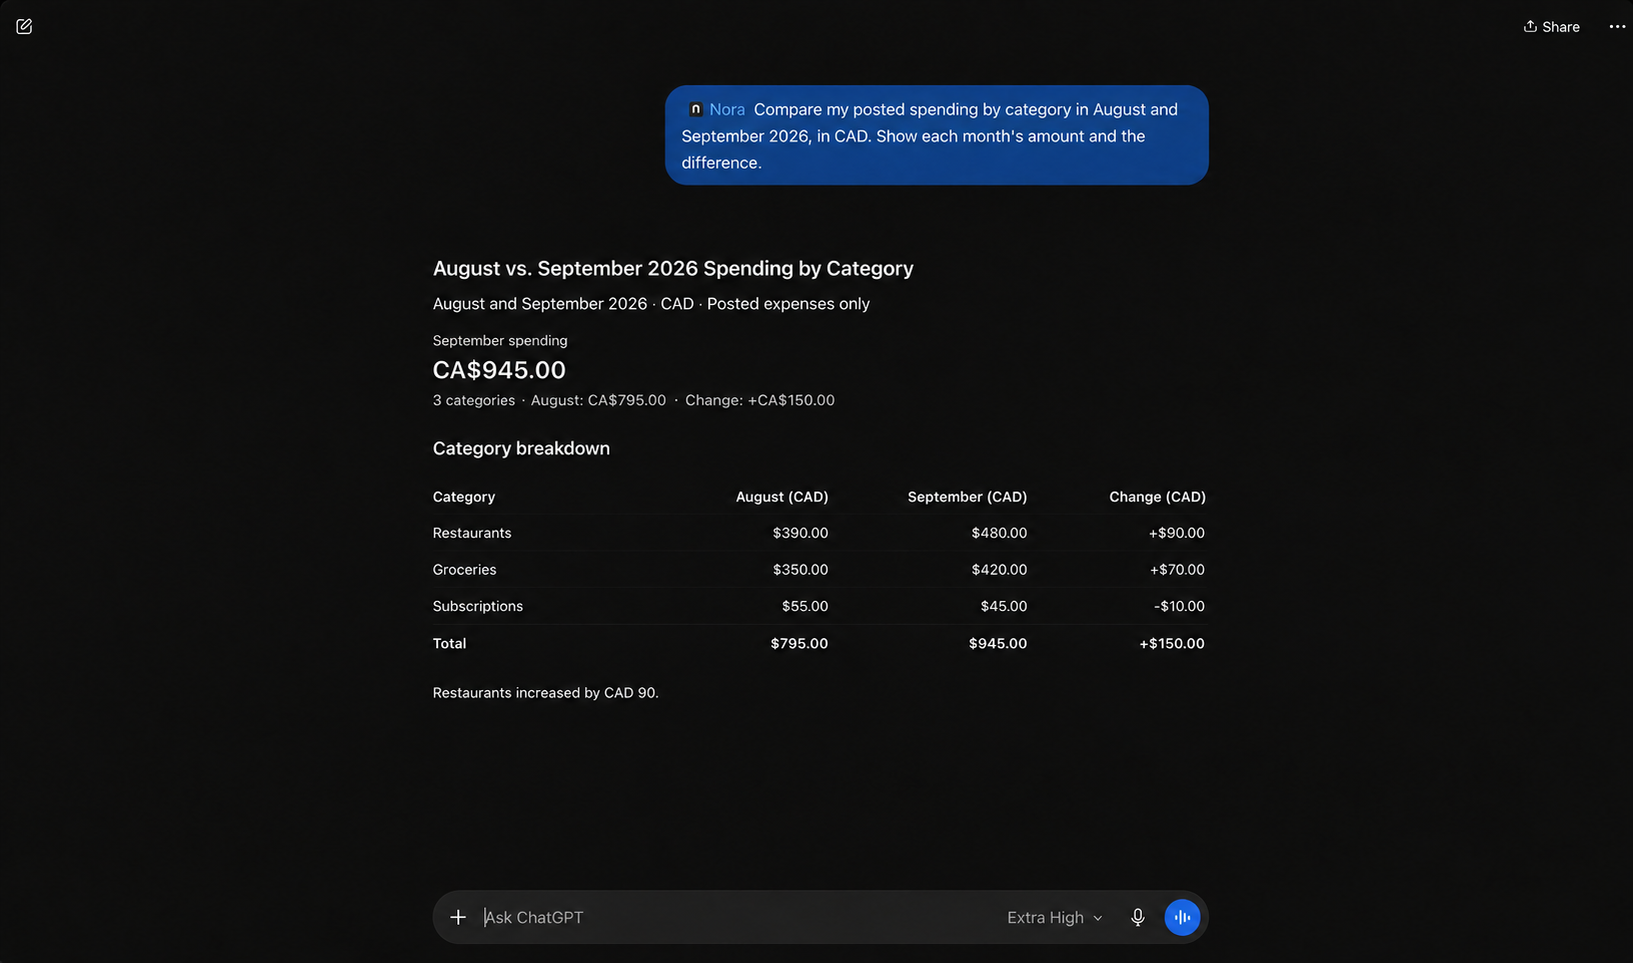Screen dimensions: 1633x963
Task: Click the +$70.00 change value
Action: point(1177,570)
